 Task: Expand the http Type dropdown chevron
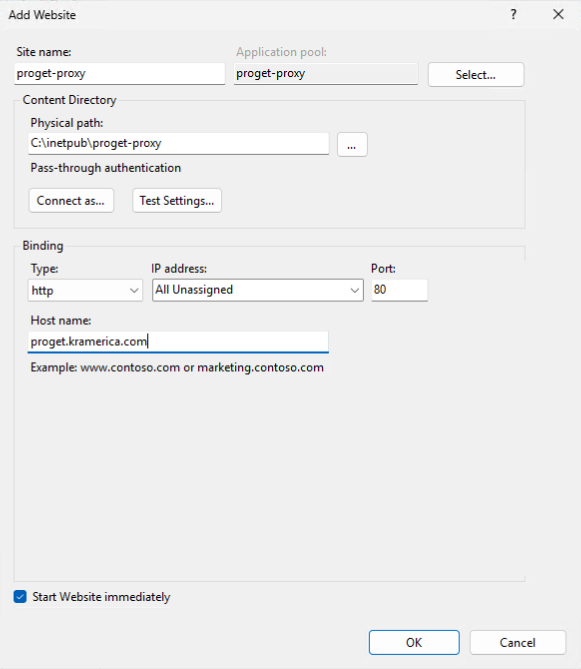tap(134, 291)
